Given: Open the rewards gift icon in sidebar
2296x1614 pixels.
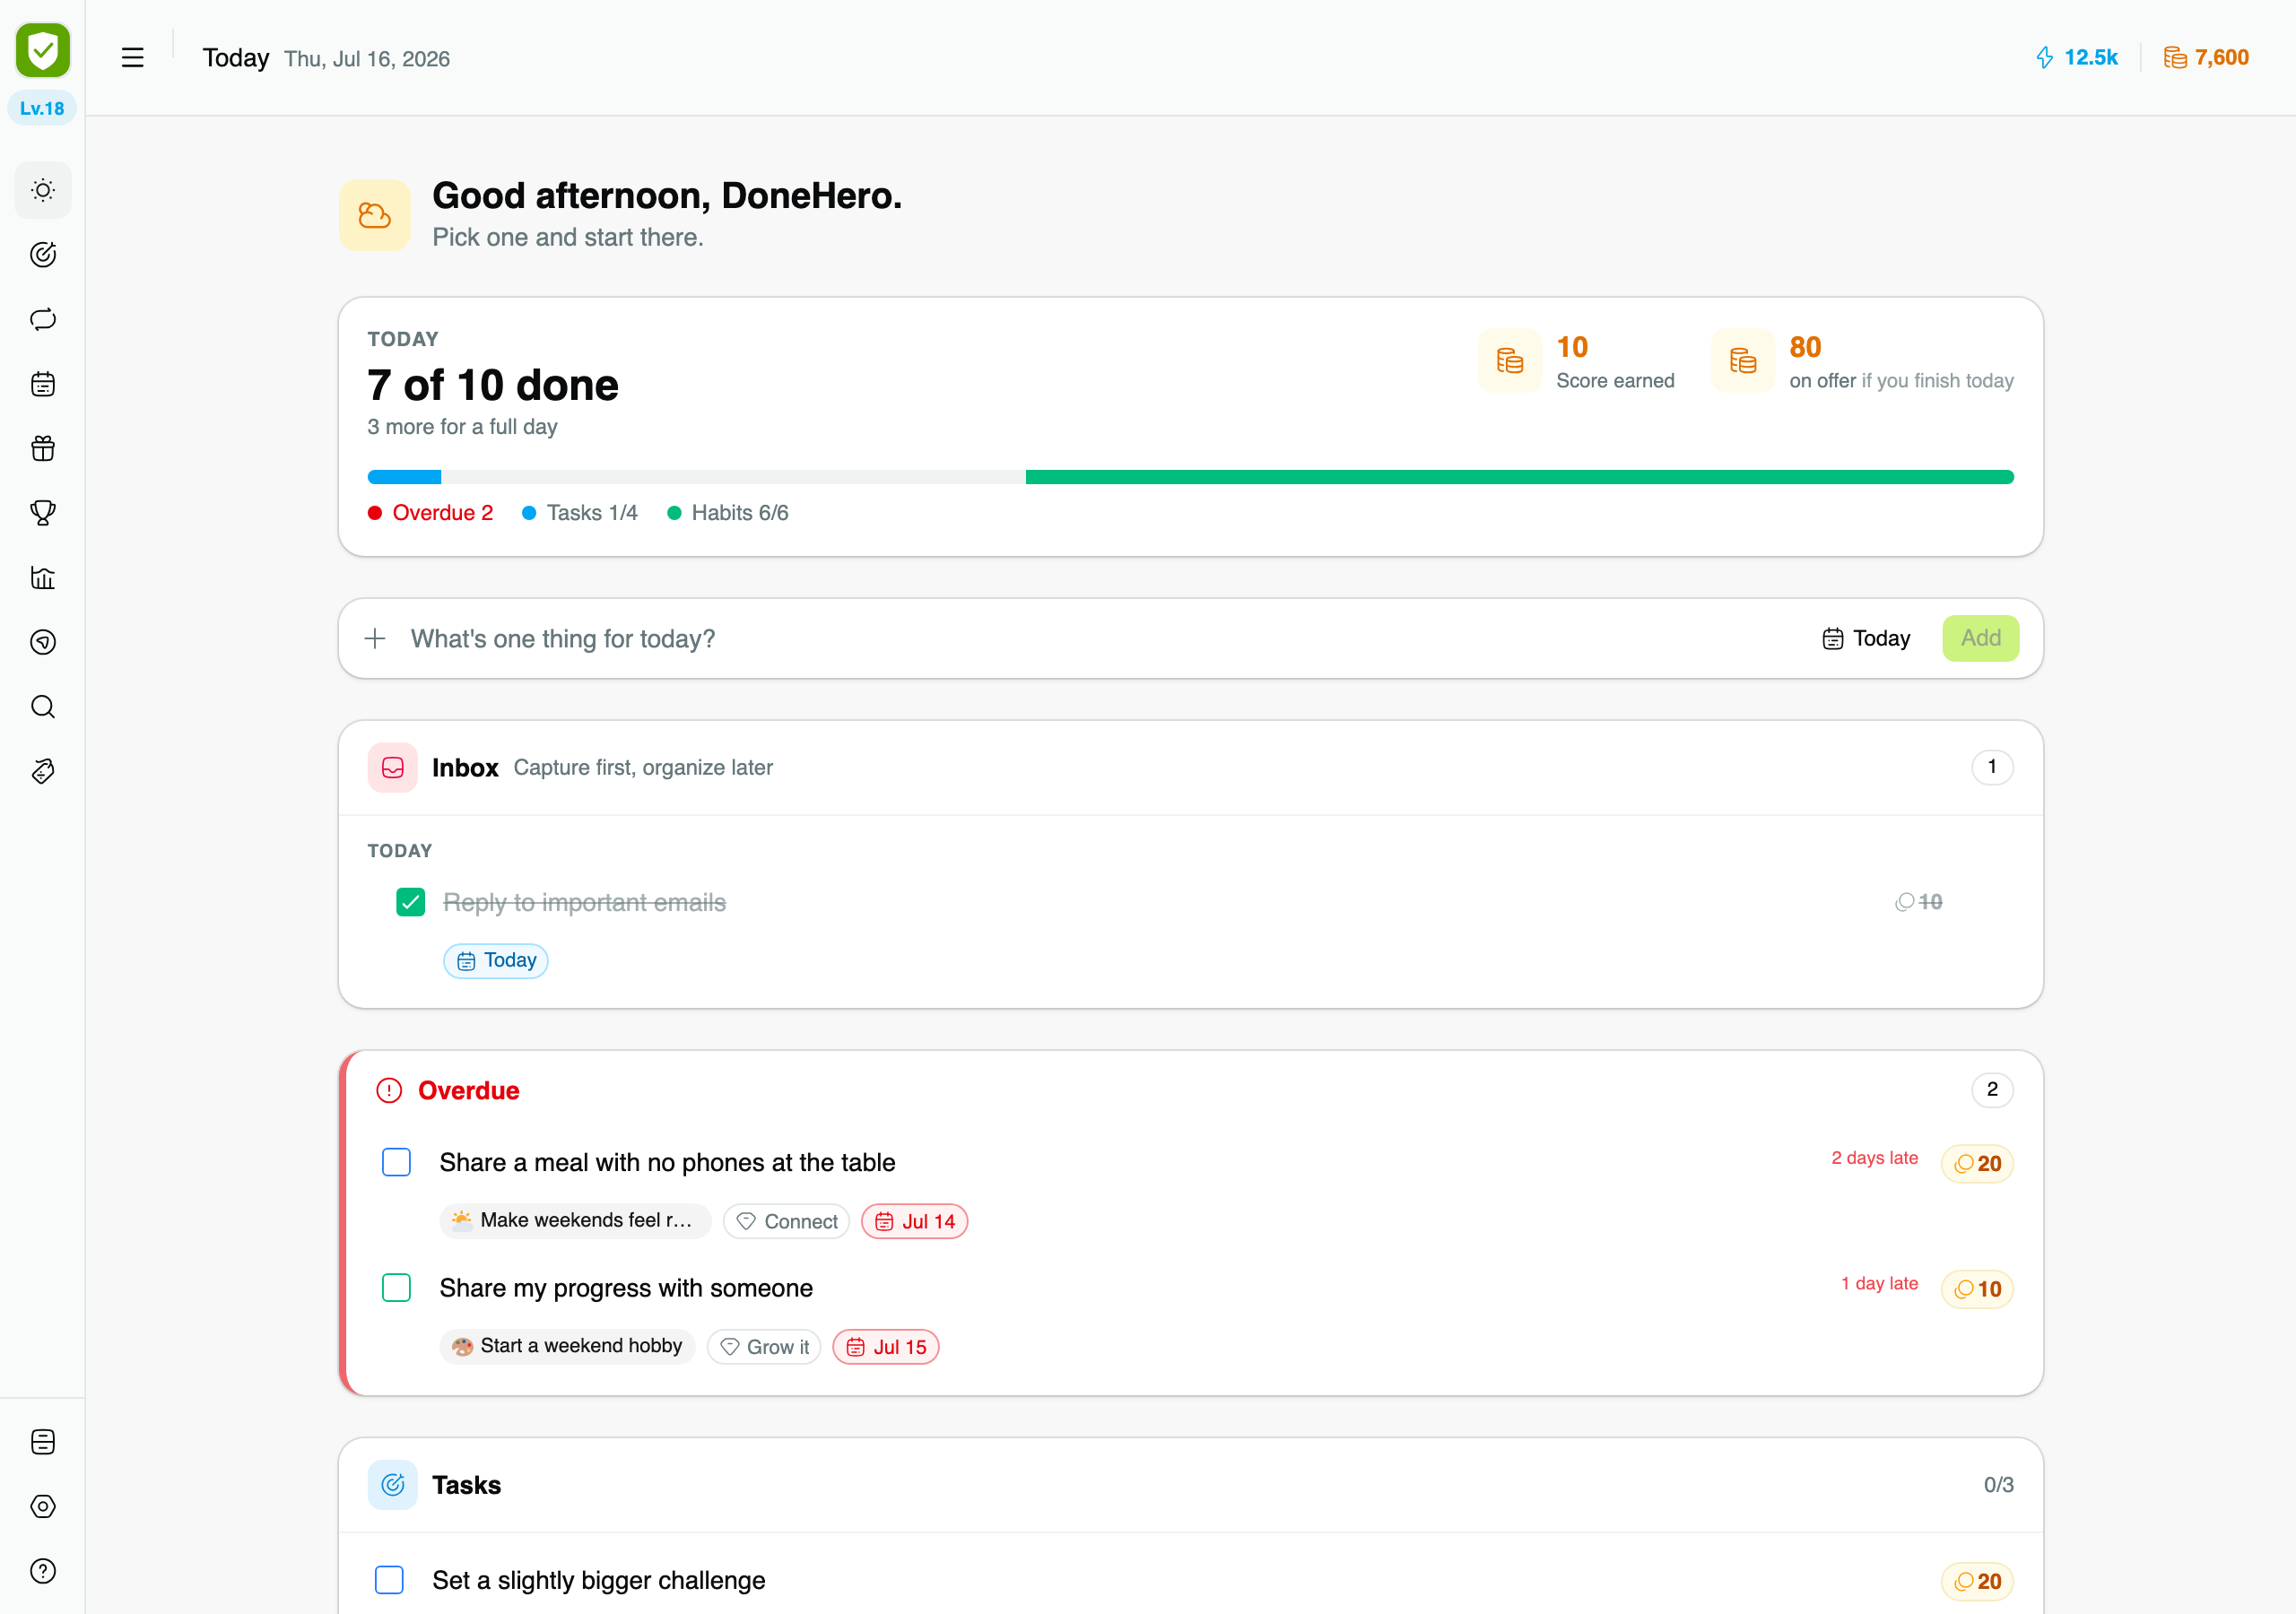Looking at the screenshot, I should pos(43,449).
